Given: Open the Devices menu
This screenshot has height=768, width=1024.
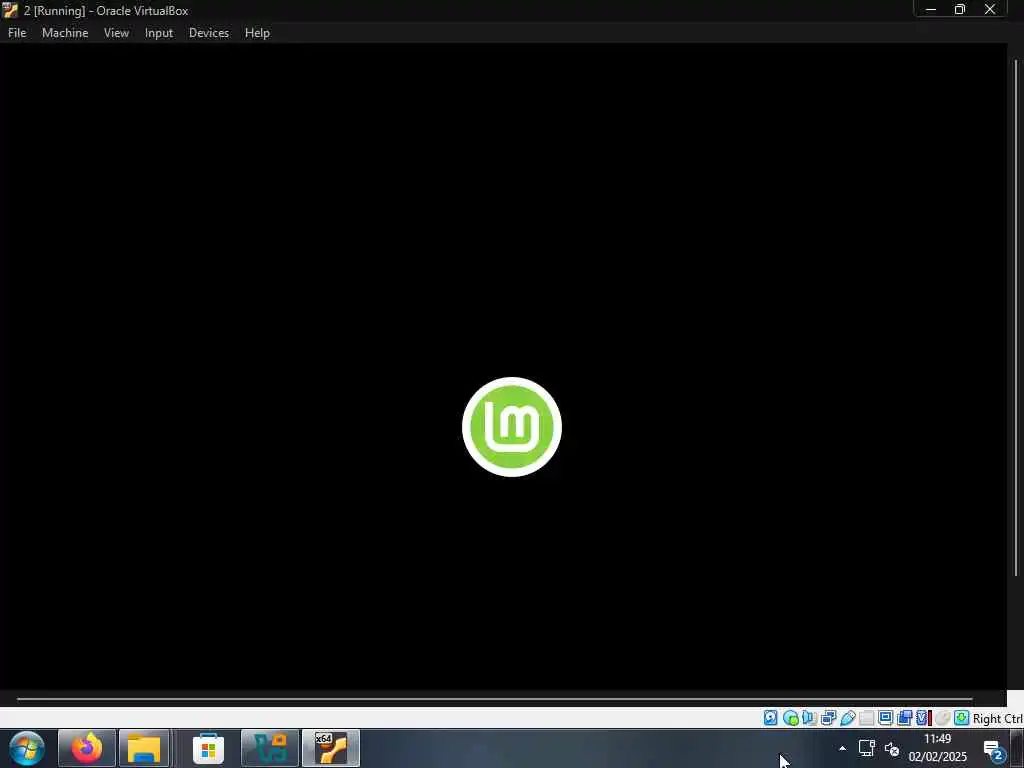Looking at the screenshot, I should 209,33.
